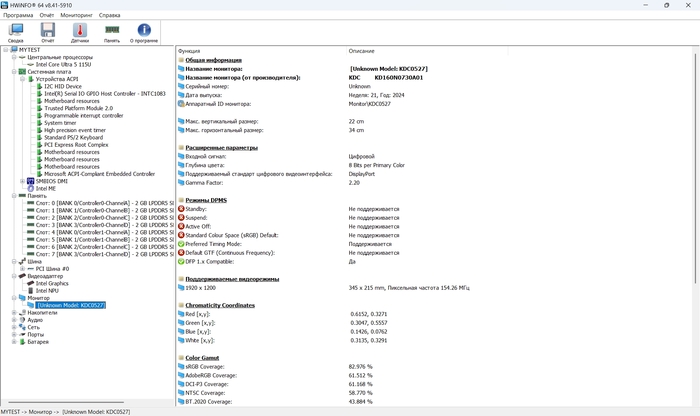Open the О программе info icon
This screenshot has width=700, height=416.
click(144, 32)
